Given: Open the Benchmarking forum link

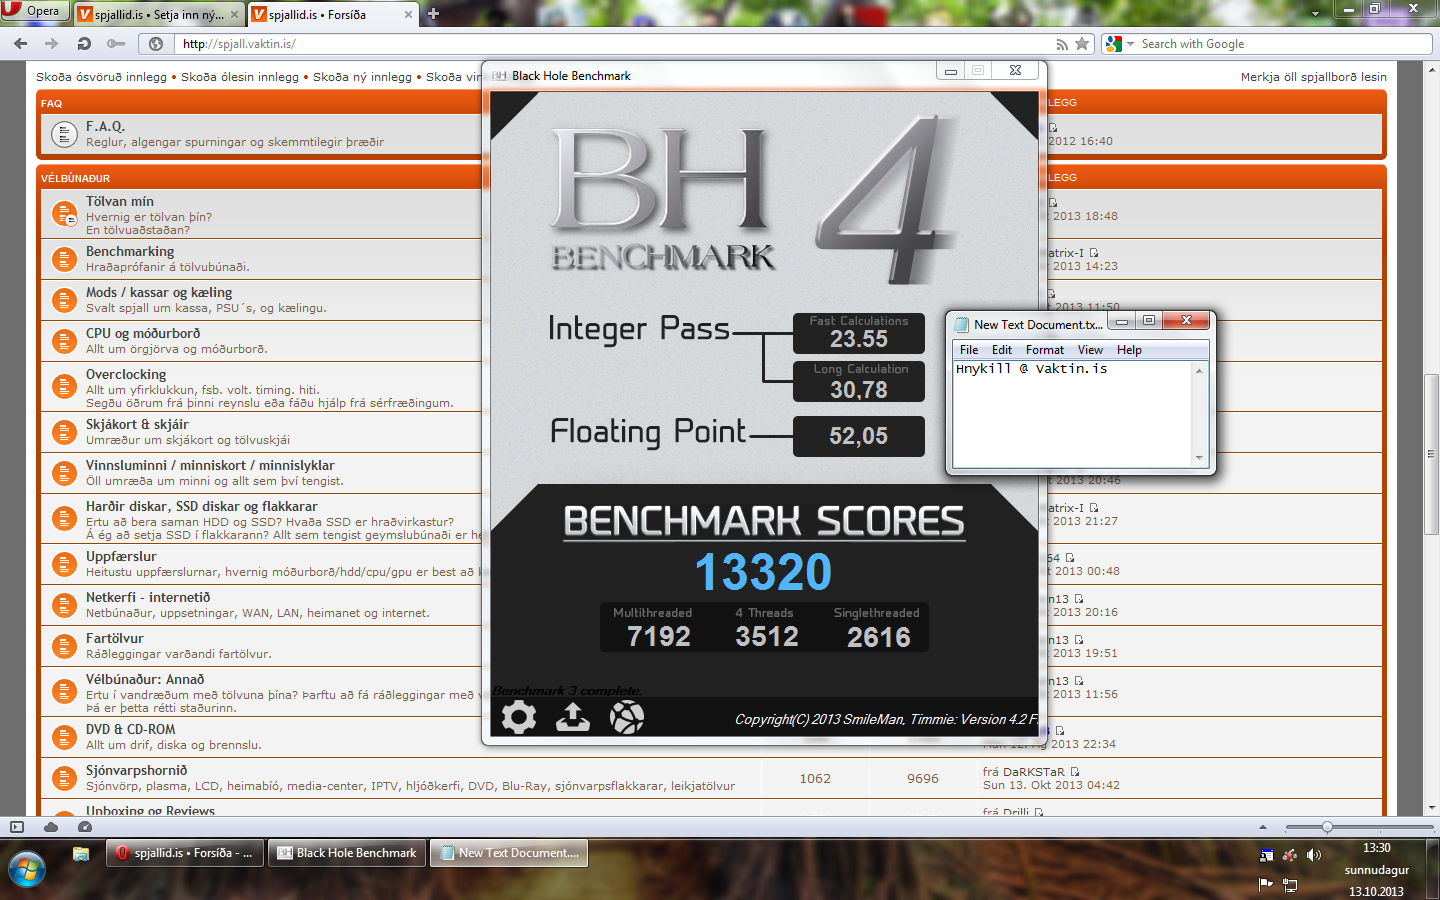Looking at the screenshot, I should click(130, 251).
